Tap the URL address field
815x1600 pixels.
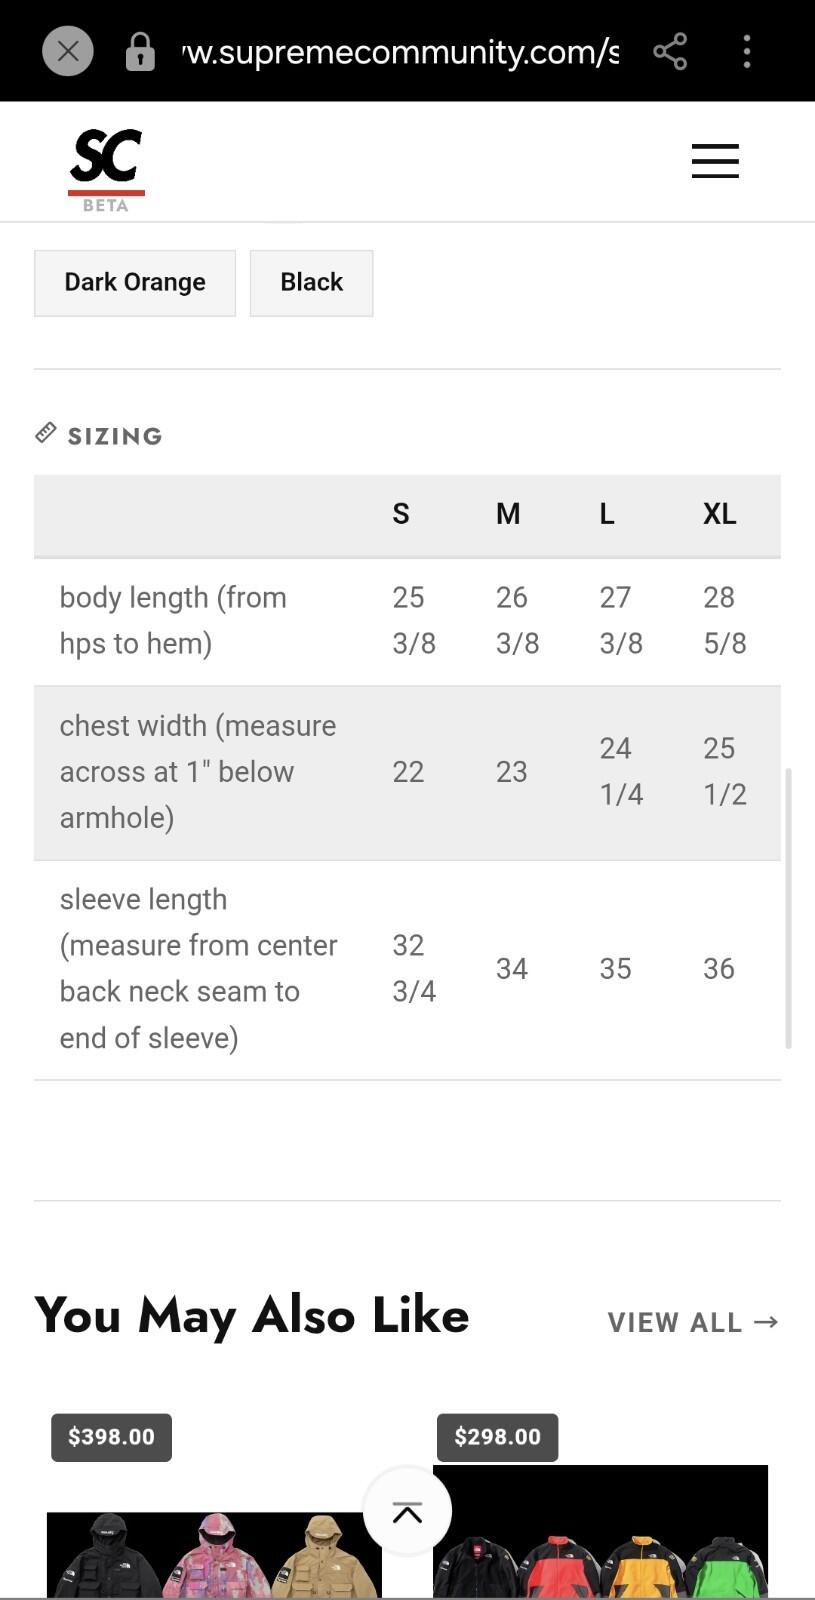(x=400, y=51)
